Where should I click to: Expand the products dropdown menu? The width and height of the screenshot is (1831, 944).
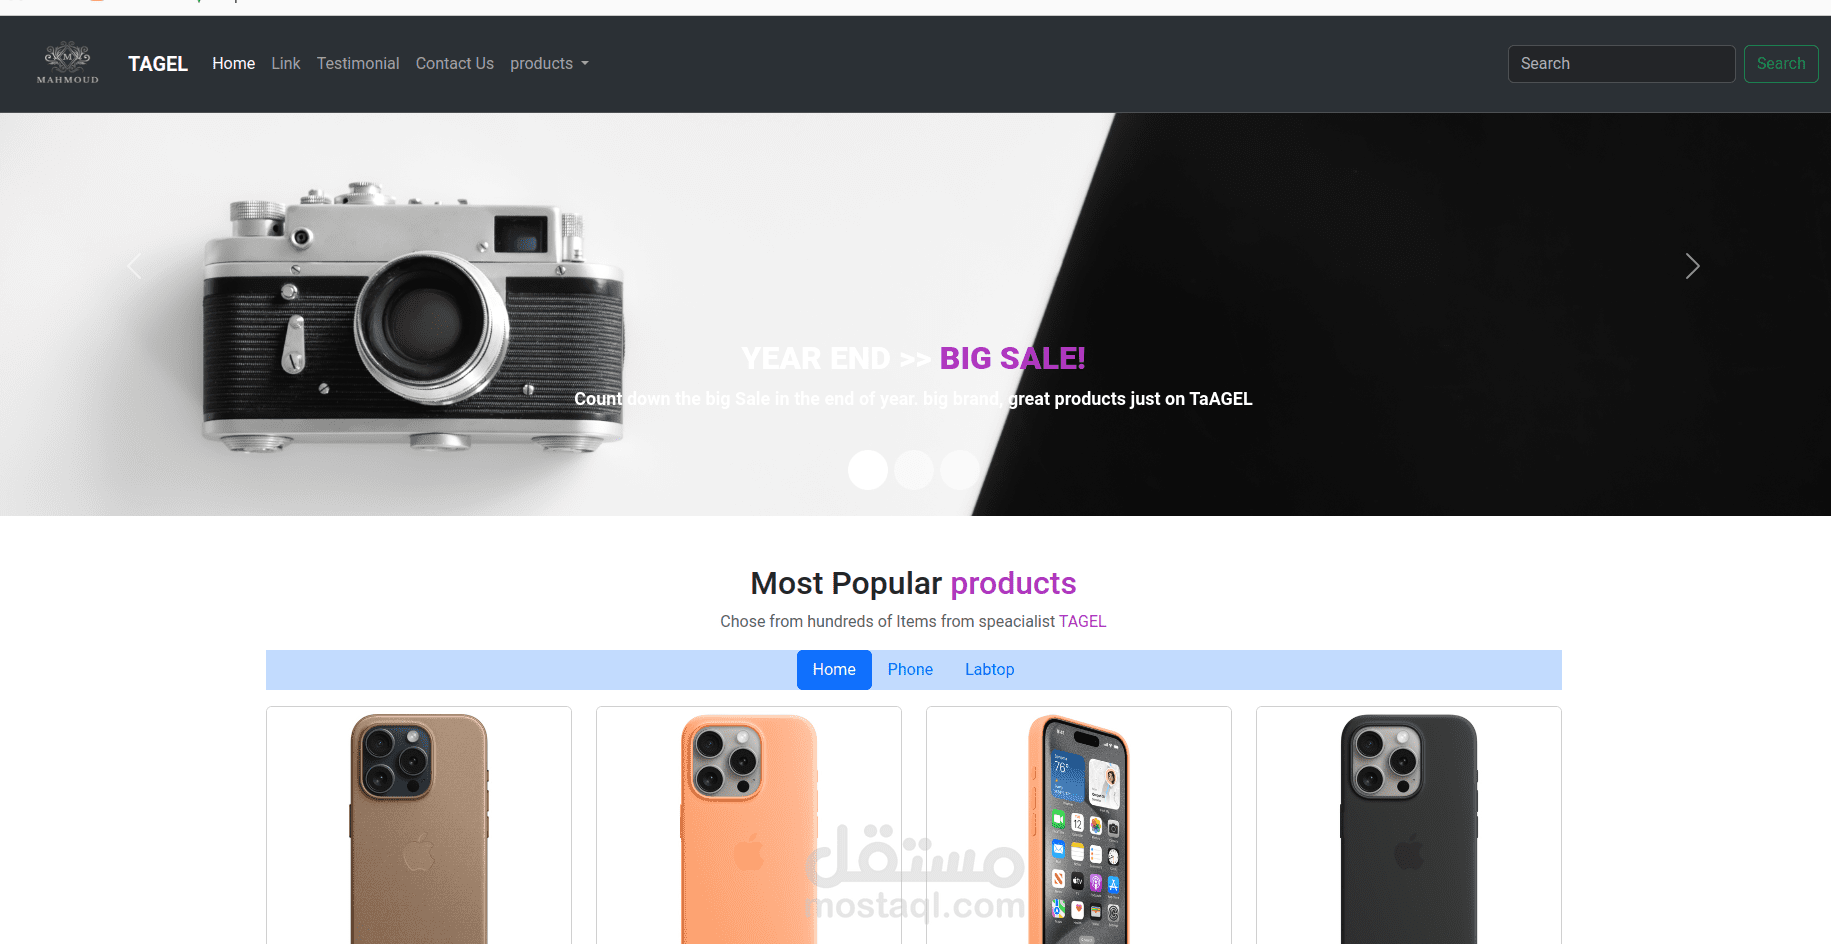coord(549,63)
